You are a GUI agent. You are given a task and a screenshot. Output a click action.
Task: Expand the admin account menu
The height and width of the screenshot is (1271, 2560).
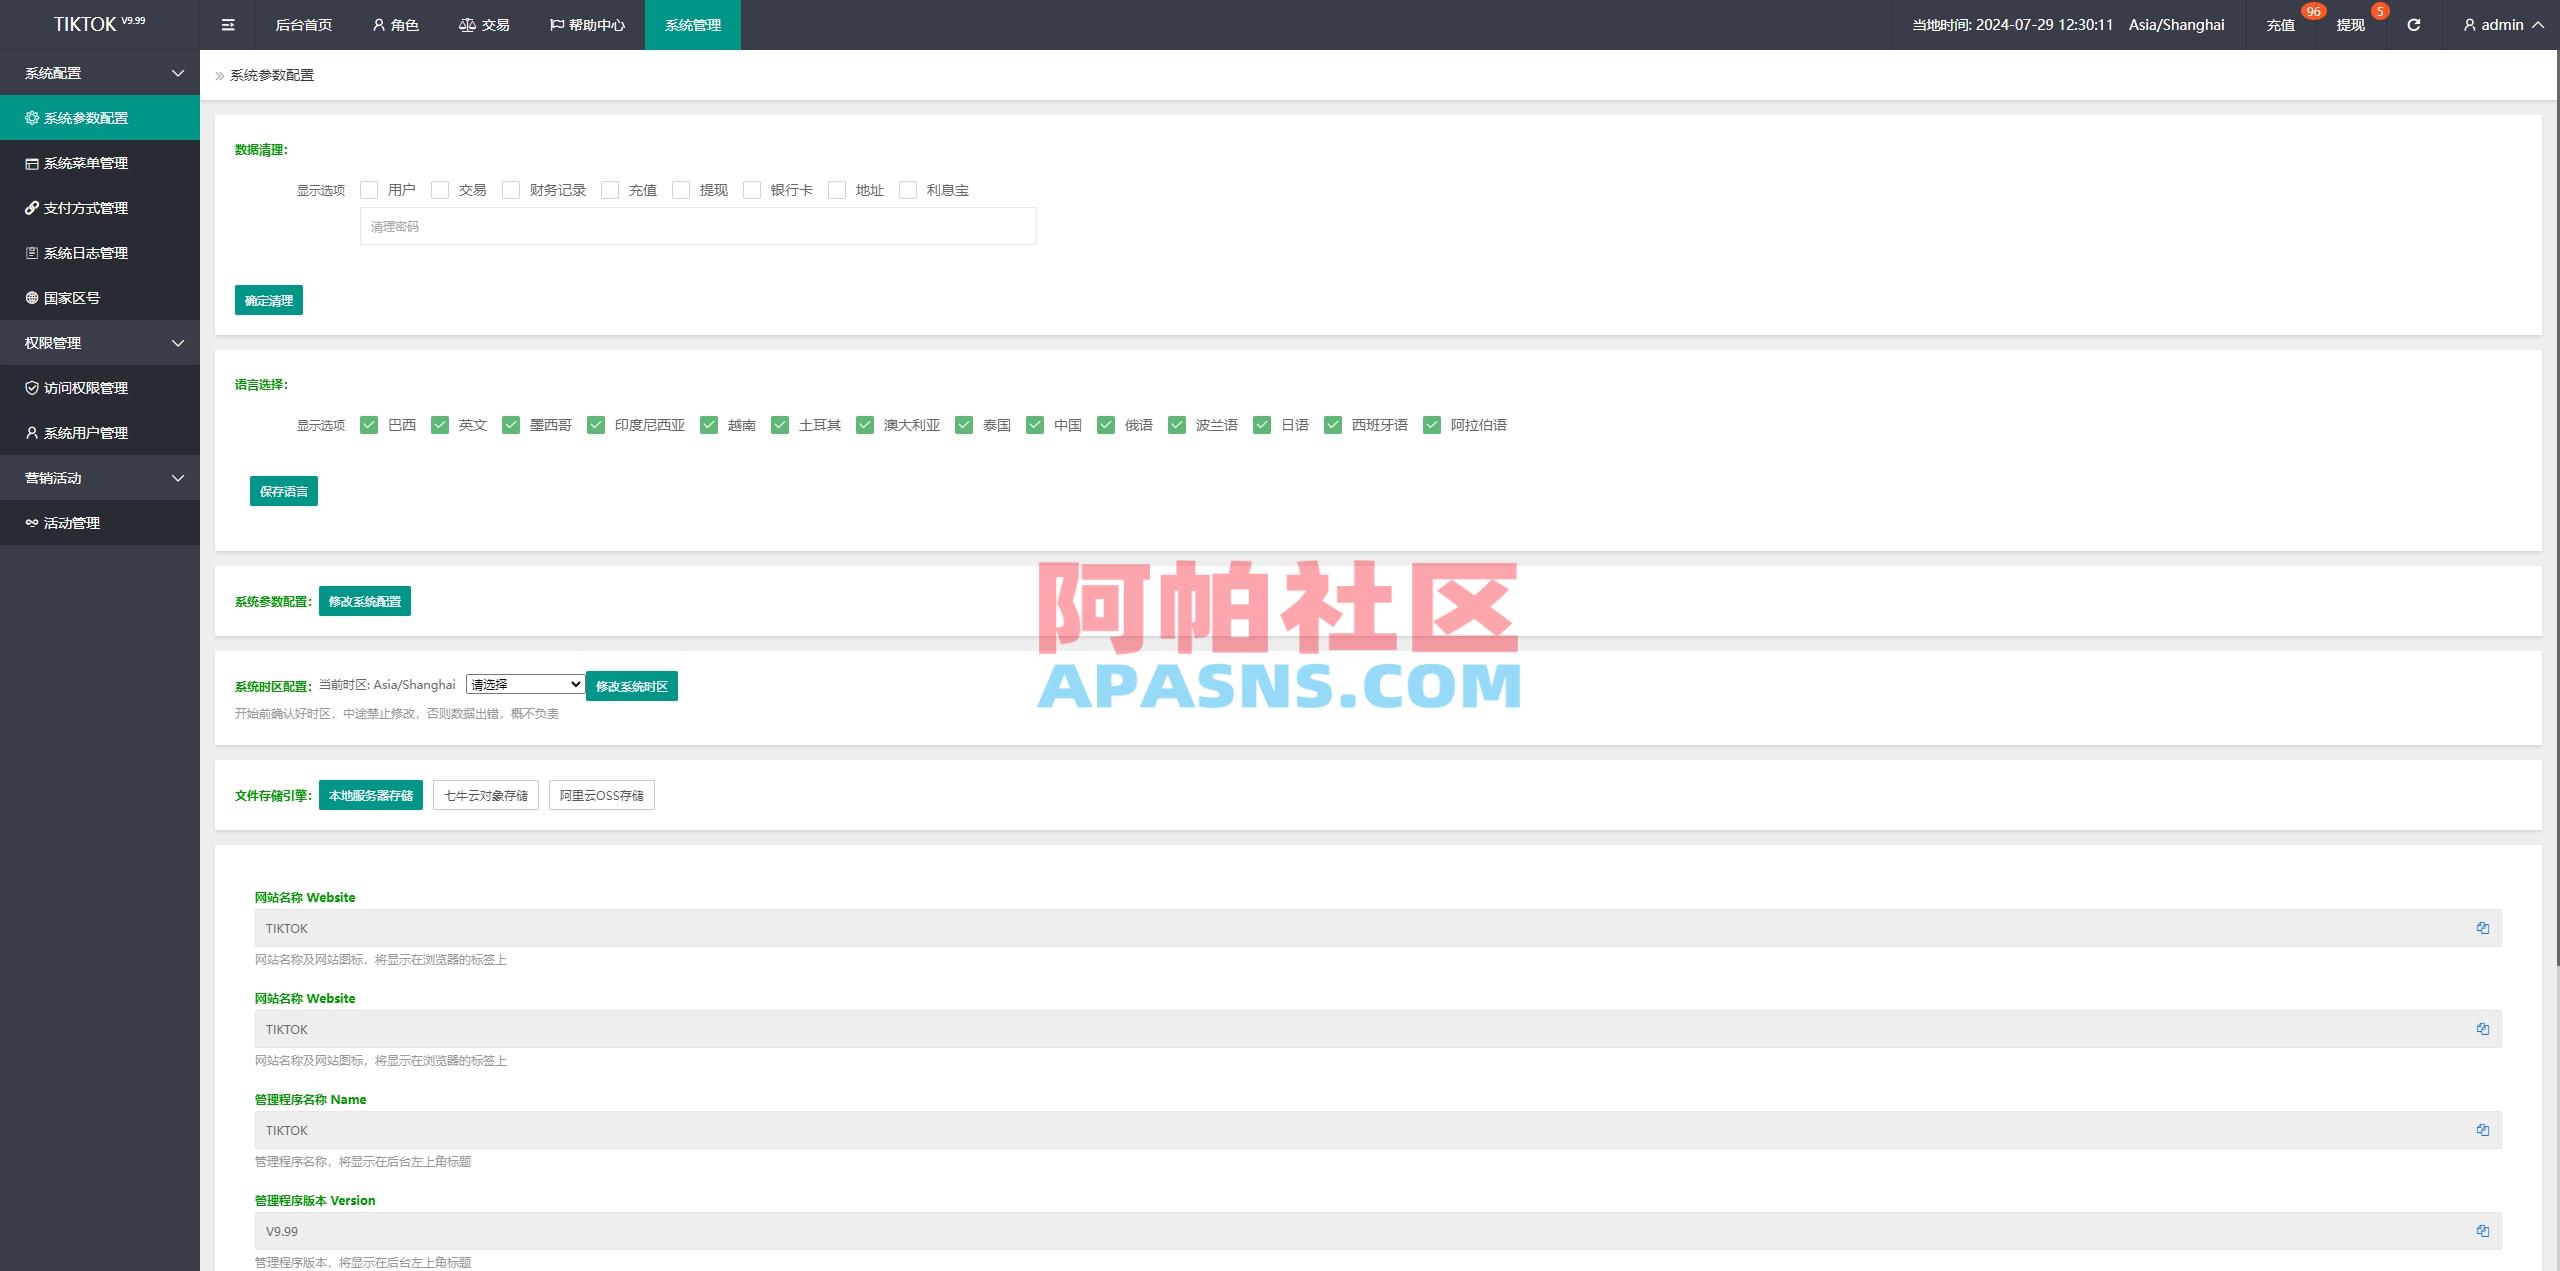click(2502, 24)
